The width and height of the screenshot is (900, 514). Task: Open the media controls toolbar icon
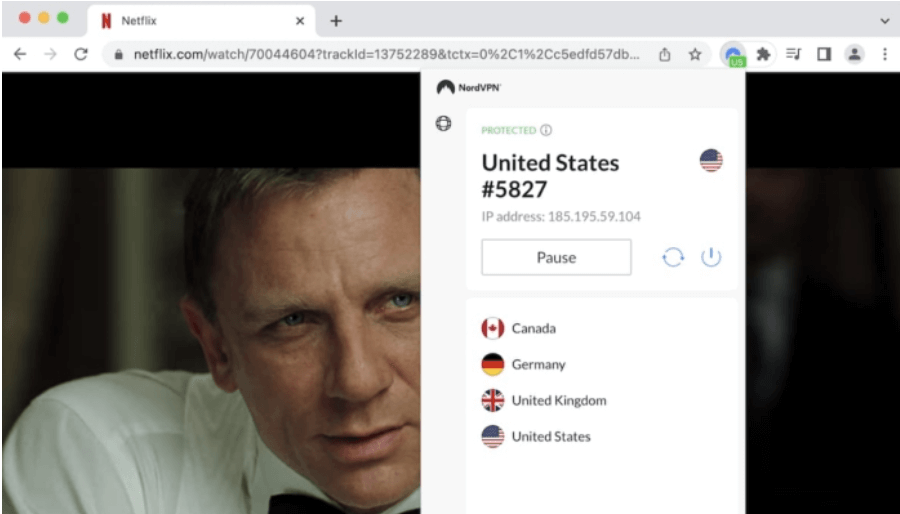[x=794, y=54]
